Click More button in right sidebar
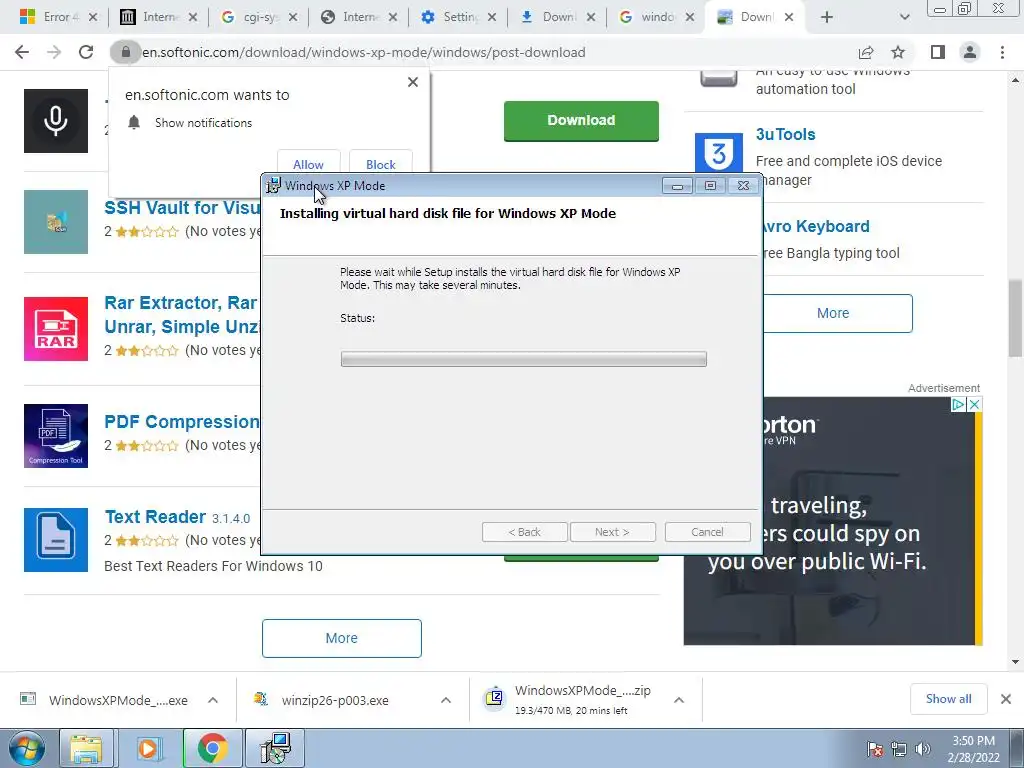Image resolution: width=1024 pixels, height=768 pixels. coord(837,313)
